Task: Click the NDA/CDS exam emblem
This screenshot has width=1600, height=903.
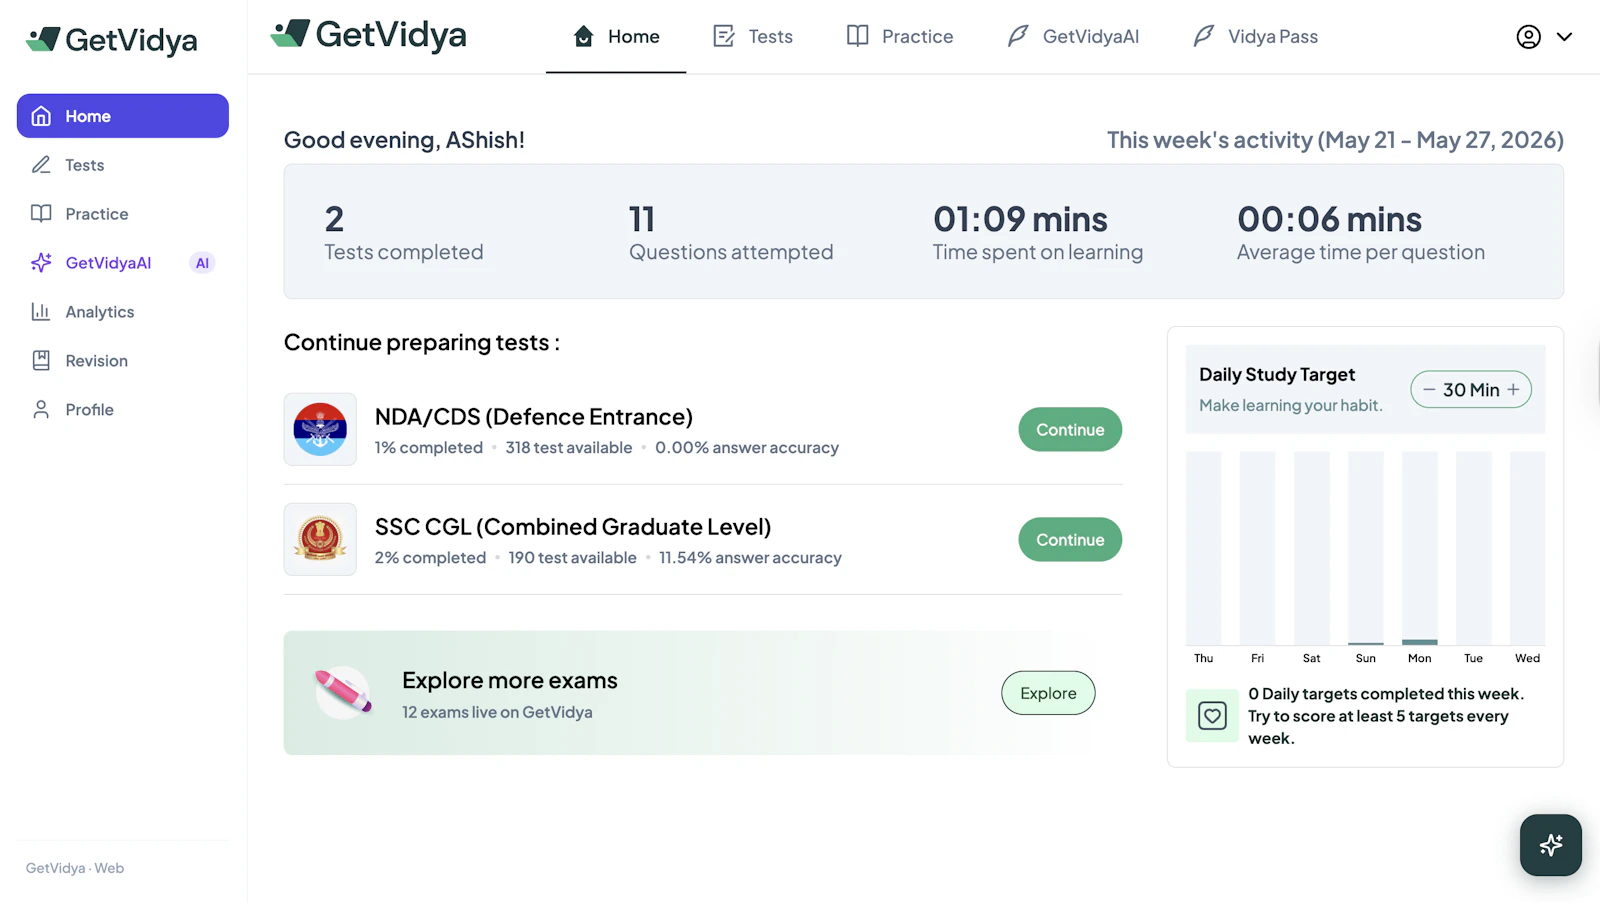Action: (320, 429)
